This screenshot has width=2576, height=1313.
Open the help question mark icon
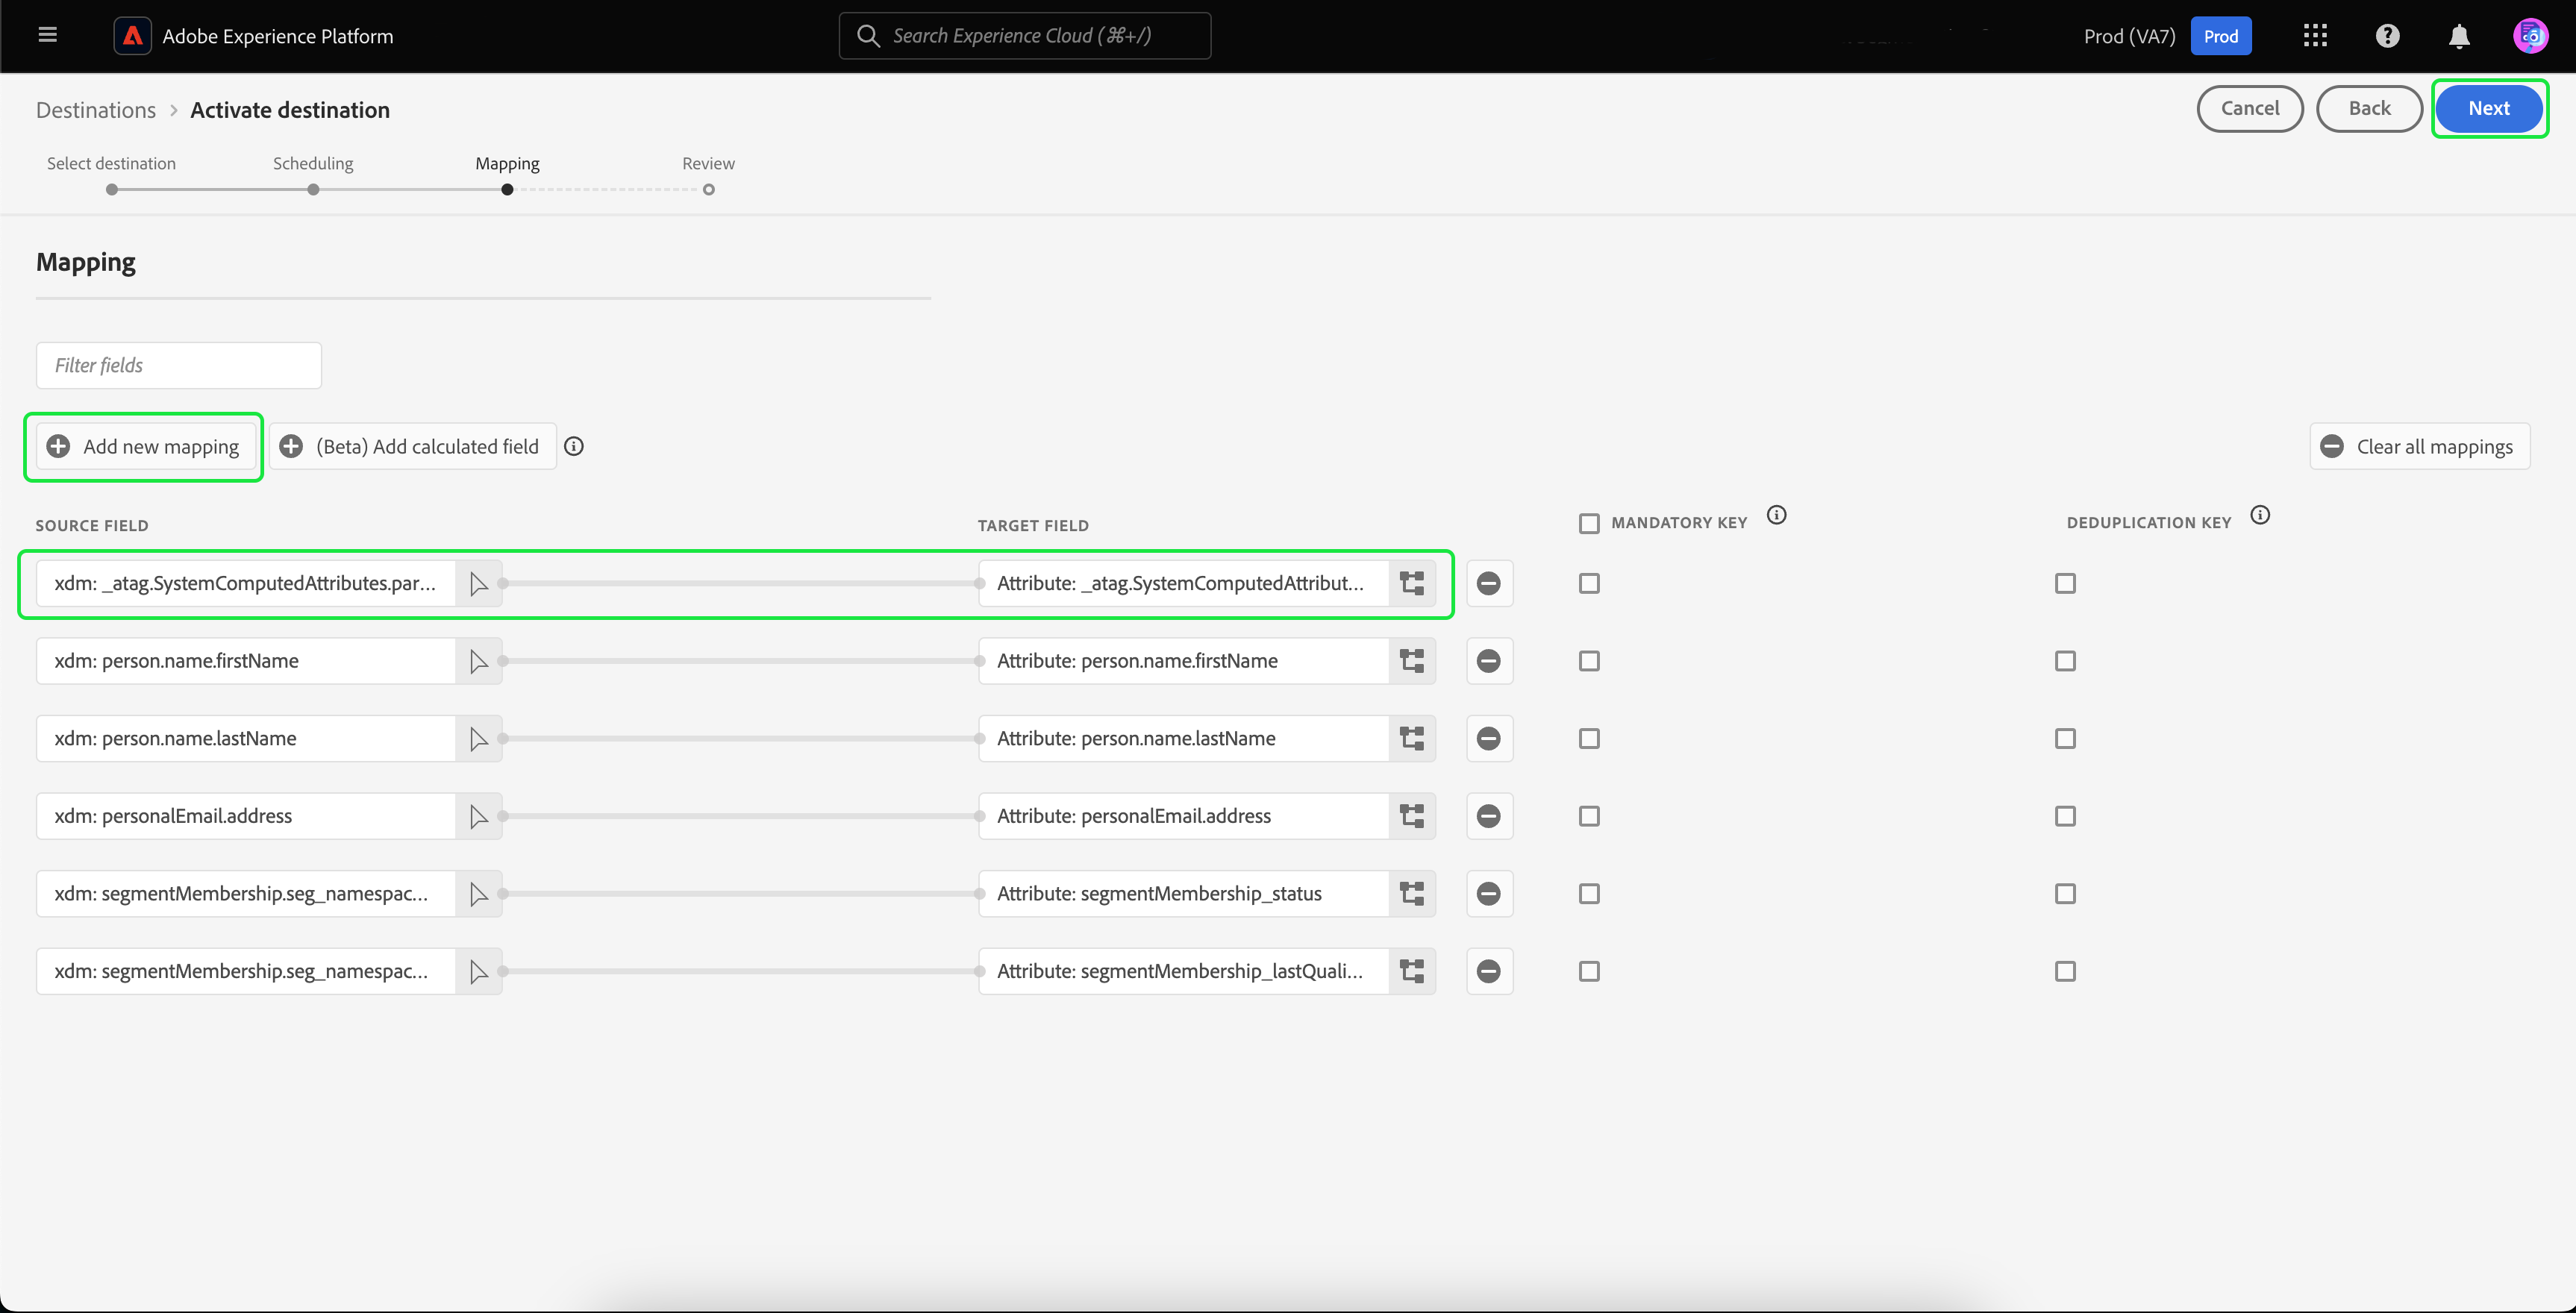(2387, 36)
